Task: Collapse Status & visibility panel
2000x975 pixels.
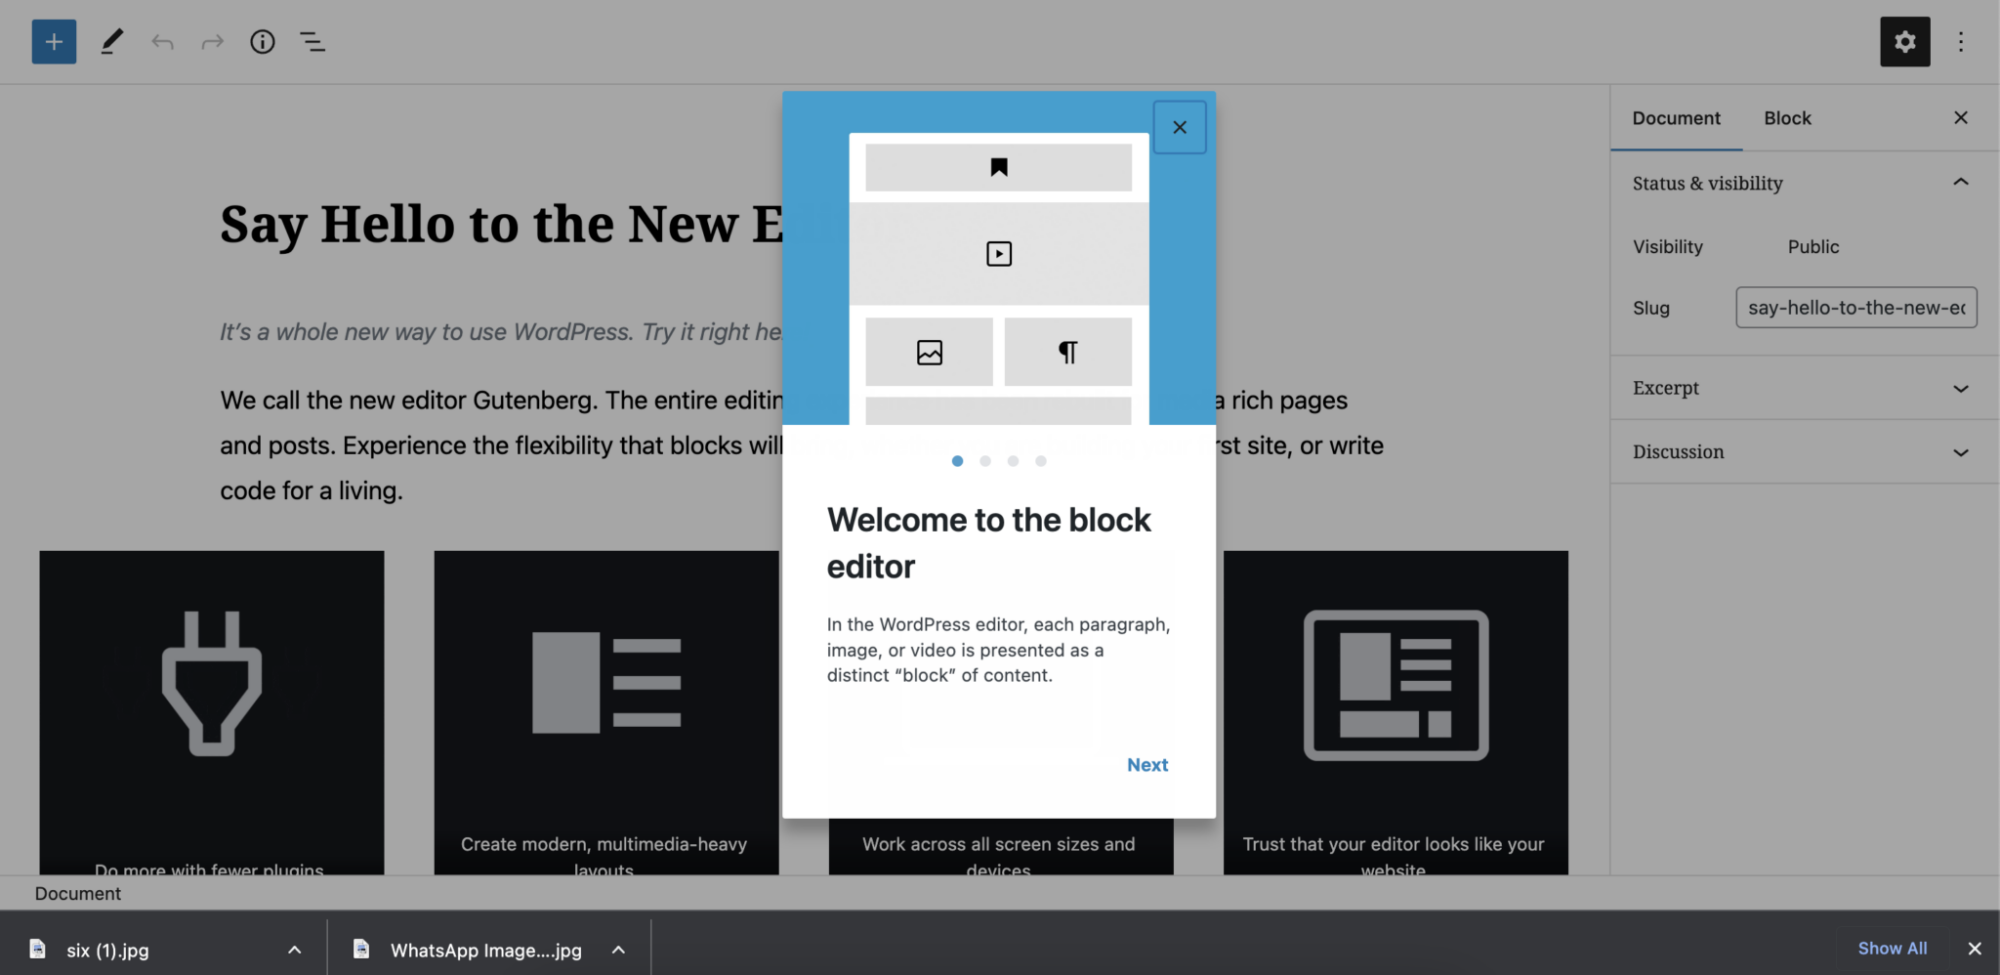Action: (1805, 183)
